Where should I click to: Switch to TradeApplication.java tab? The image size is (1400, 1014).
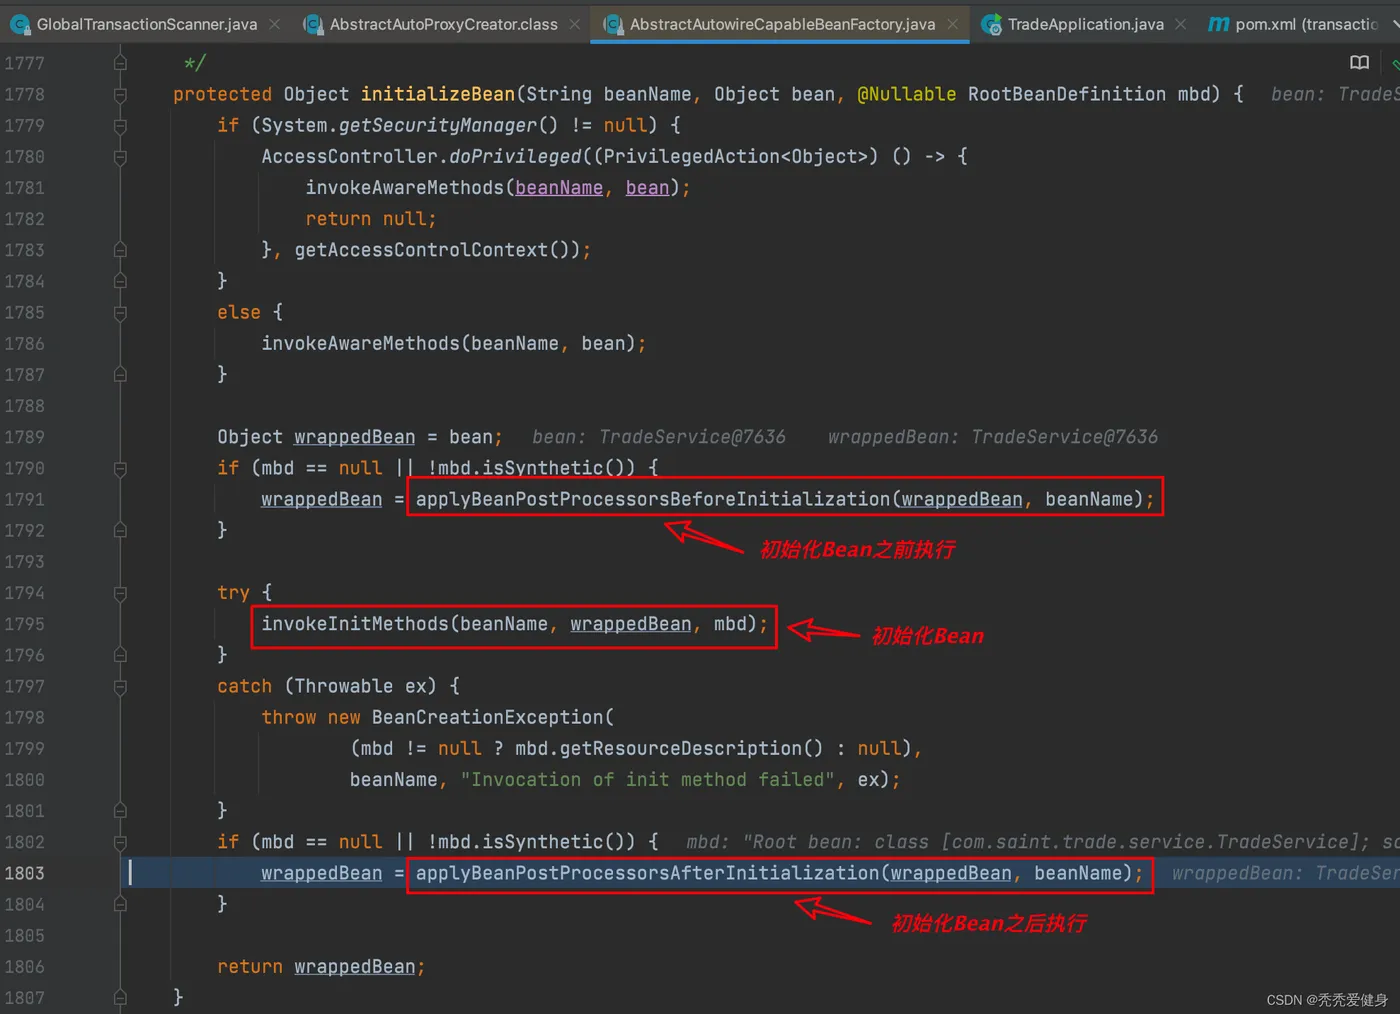point(1085,24)
